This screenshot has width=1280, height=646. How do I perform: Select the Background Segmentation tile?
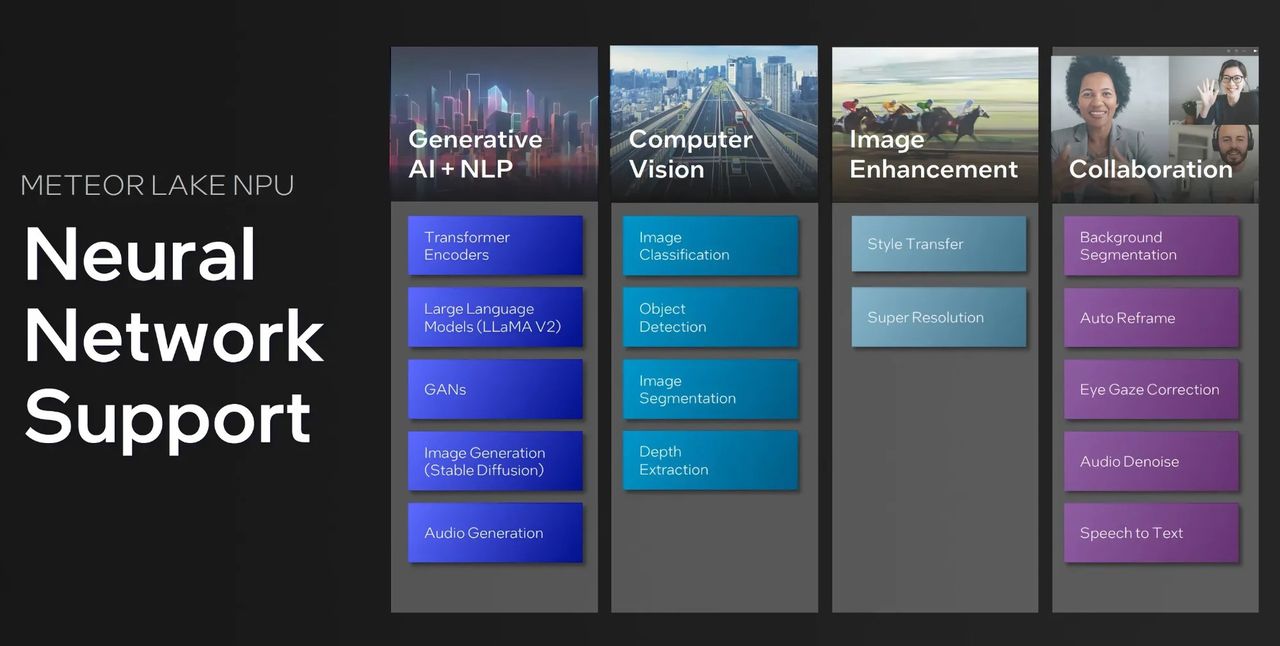pyautogui.click(x=1151, y=246)
